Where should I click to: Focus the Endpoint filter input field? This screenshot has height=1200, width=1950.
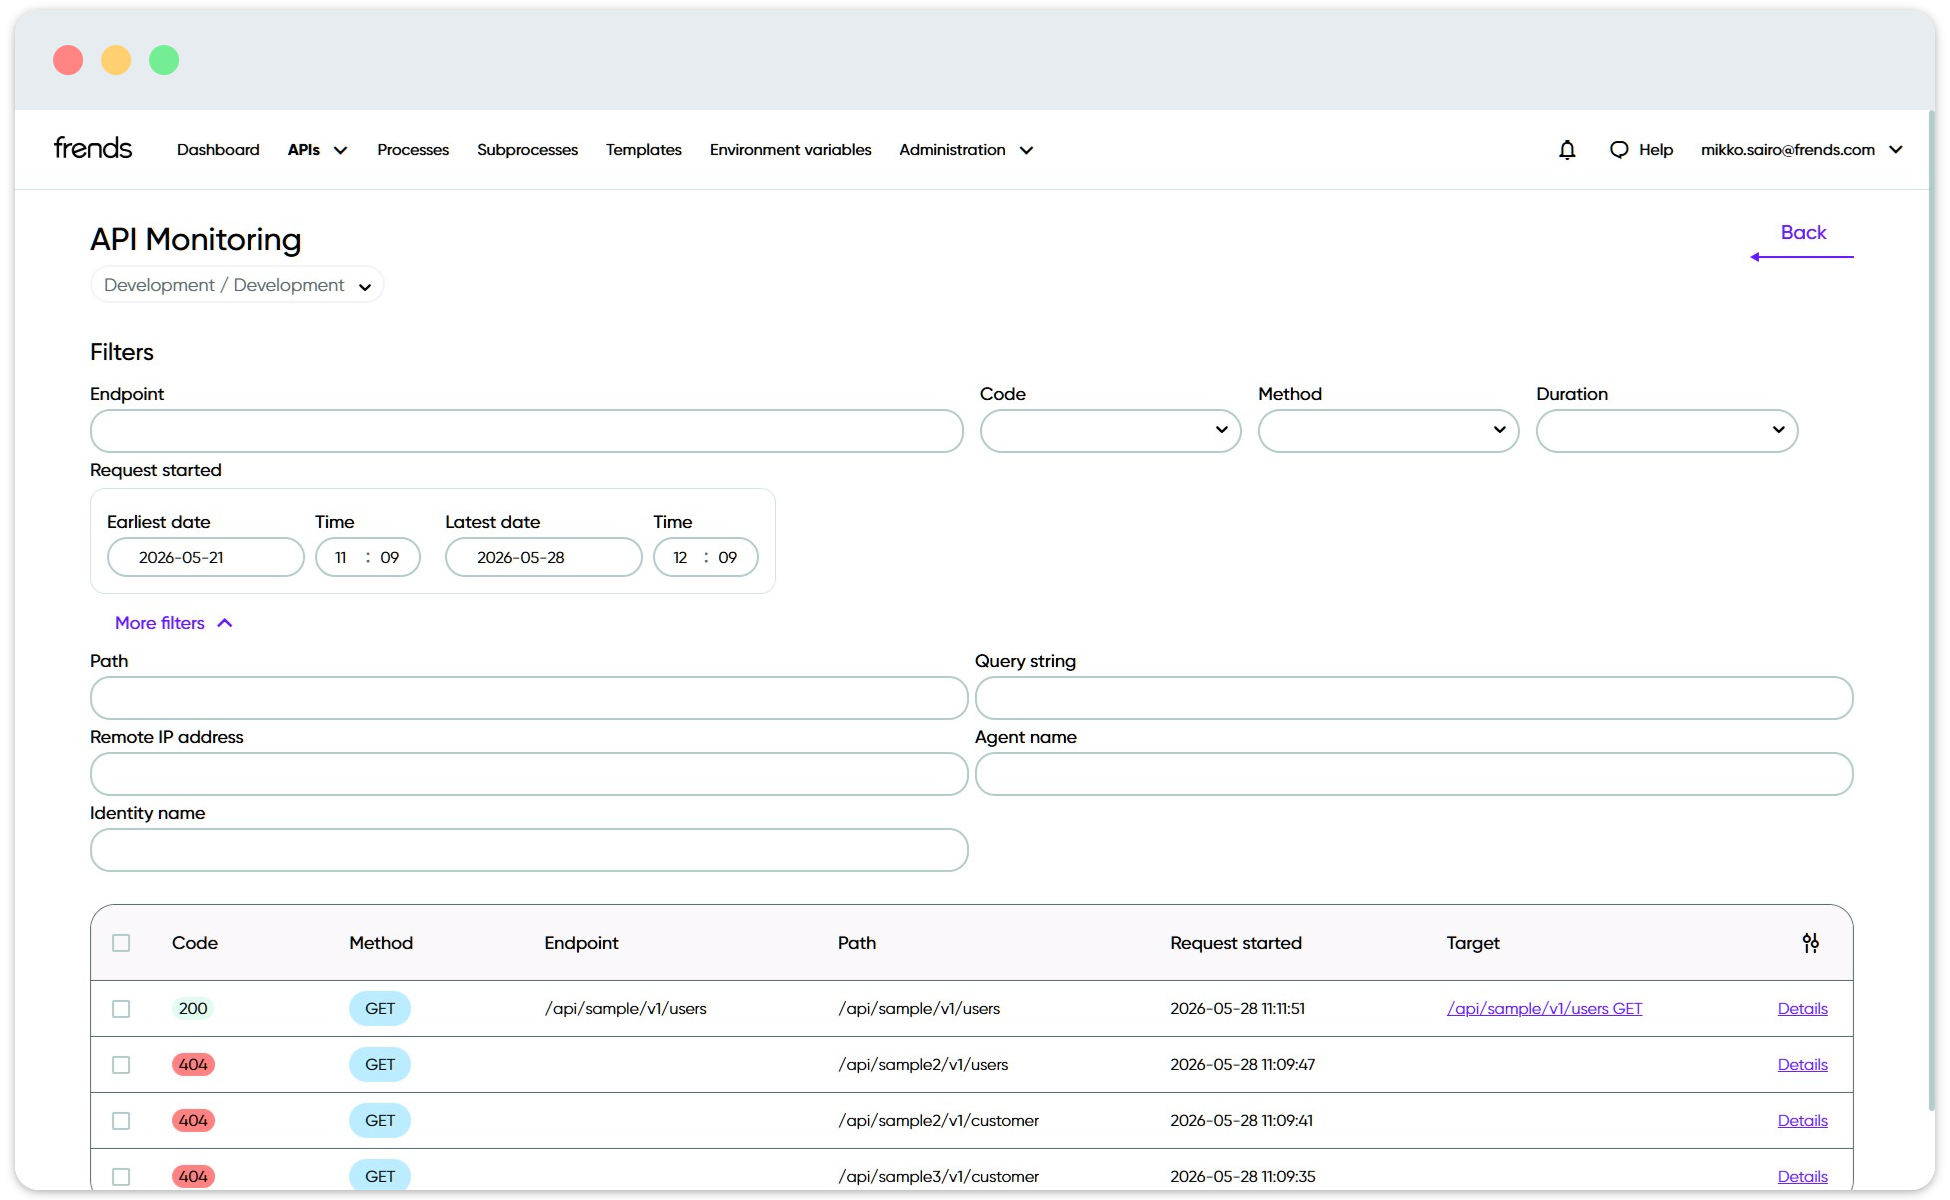click(527, 431)
